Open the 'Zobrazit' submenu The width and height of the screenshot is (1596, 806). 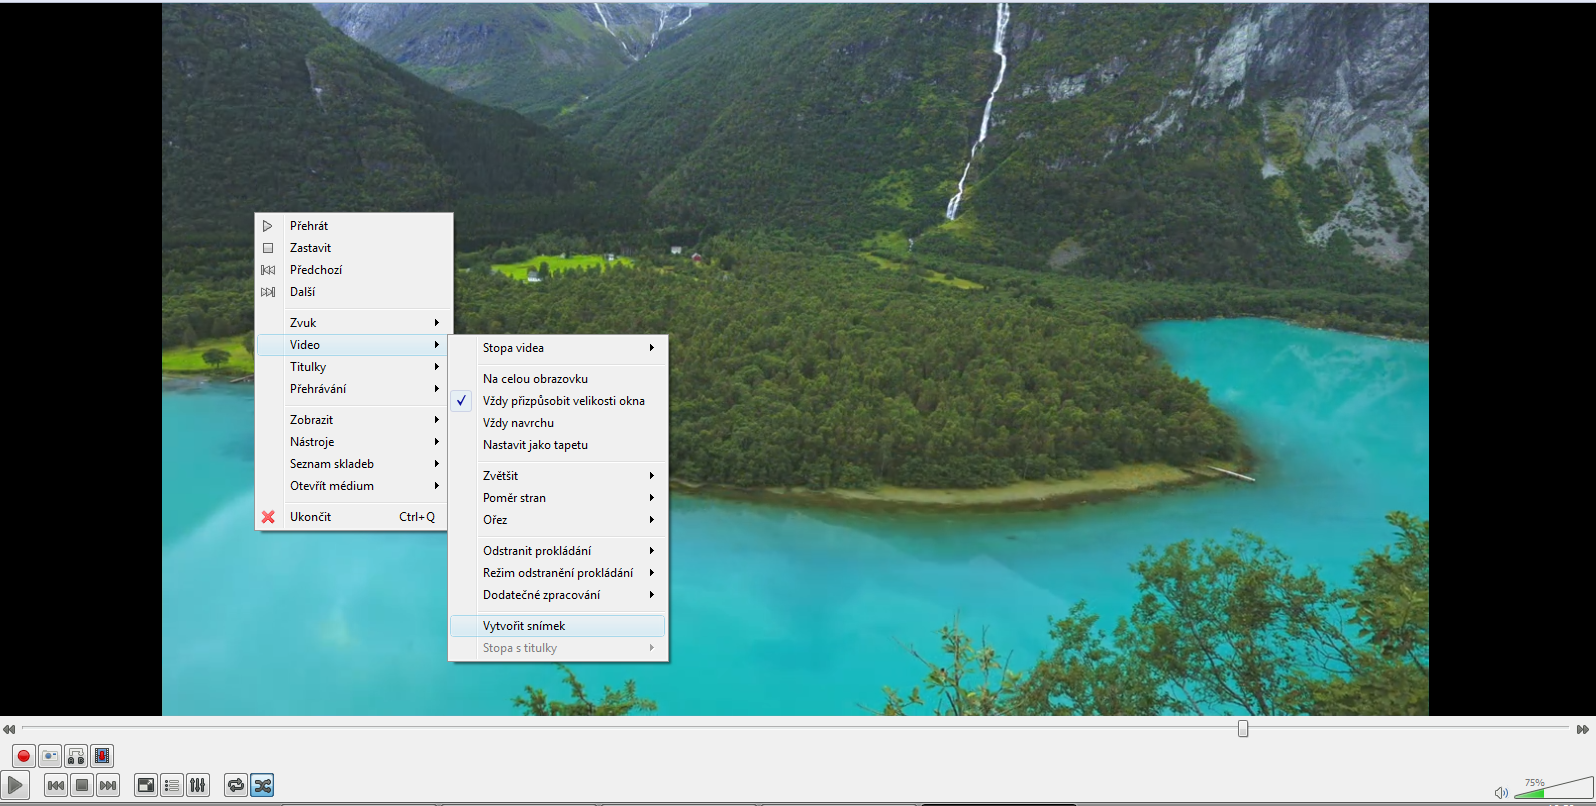coord(352,420)
